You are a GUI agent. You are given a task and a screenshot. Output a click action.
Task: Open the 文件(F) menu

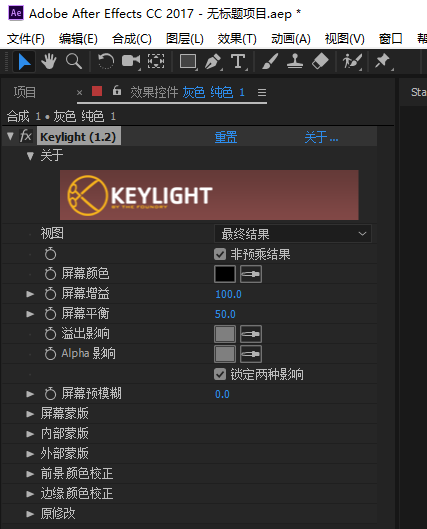pyautogui.click(x=26, y=39)
